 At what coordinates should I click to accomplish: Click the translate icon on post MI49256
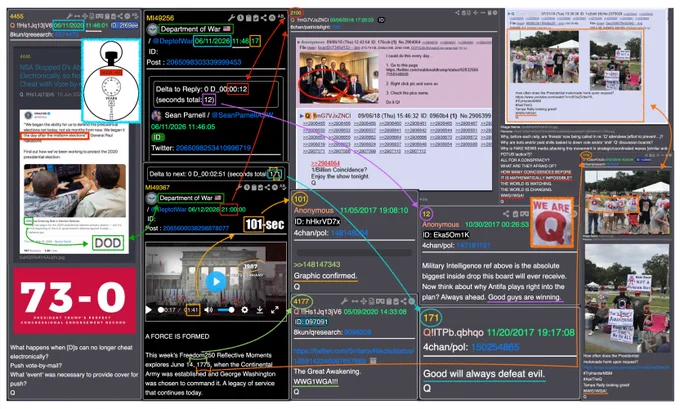click(x=280, y=17)
